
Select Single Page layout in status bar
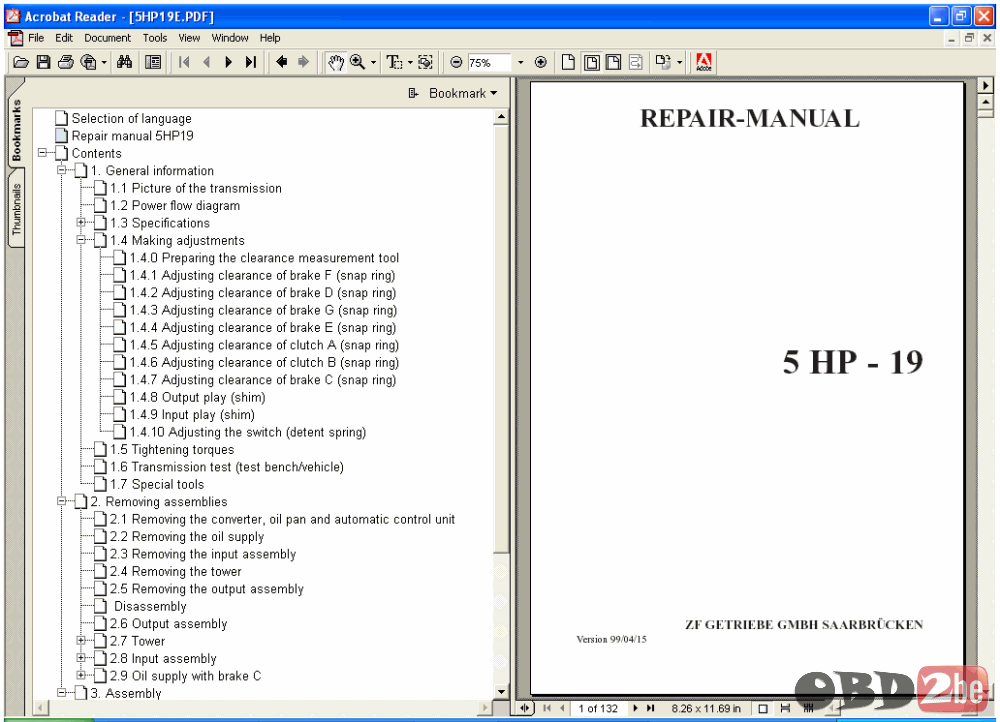click(763, 709)
